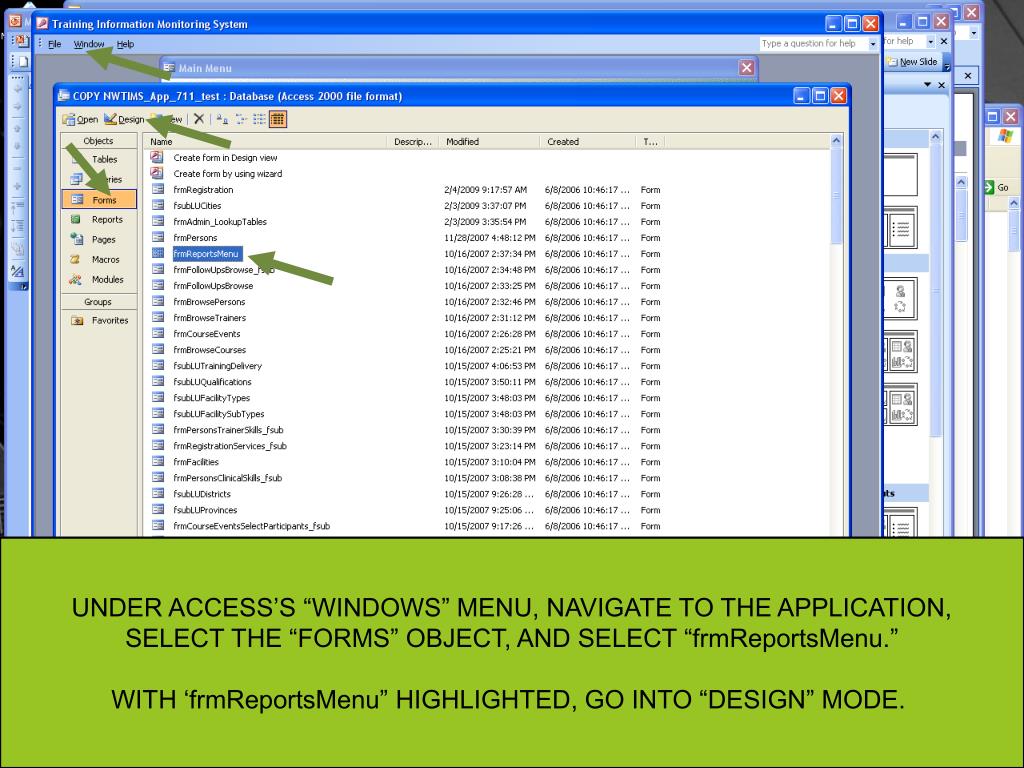Select fsubLUTrainingDelivery form
This screenshot has height=768, width=1024.
pyautogui.click(x=217, y=366)
